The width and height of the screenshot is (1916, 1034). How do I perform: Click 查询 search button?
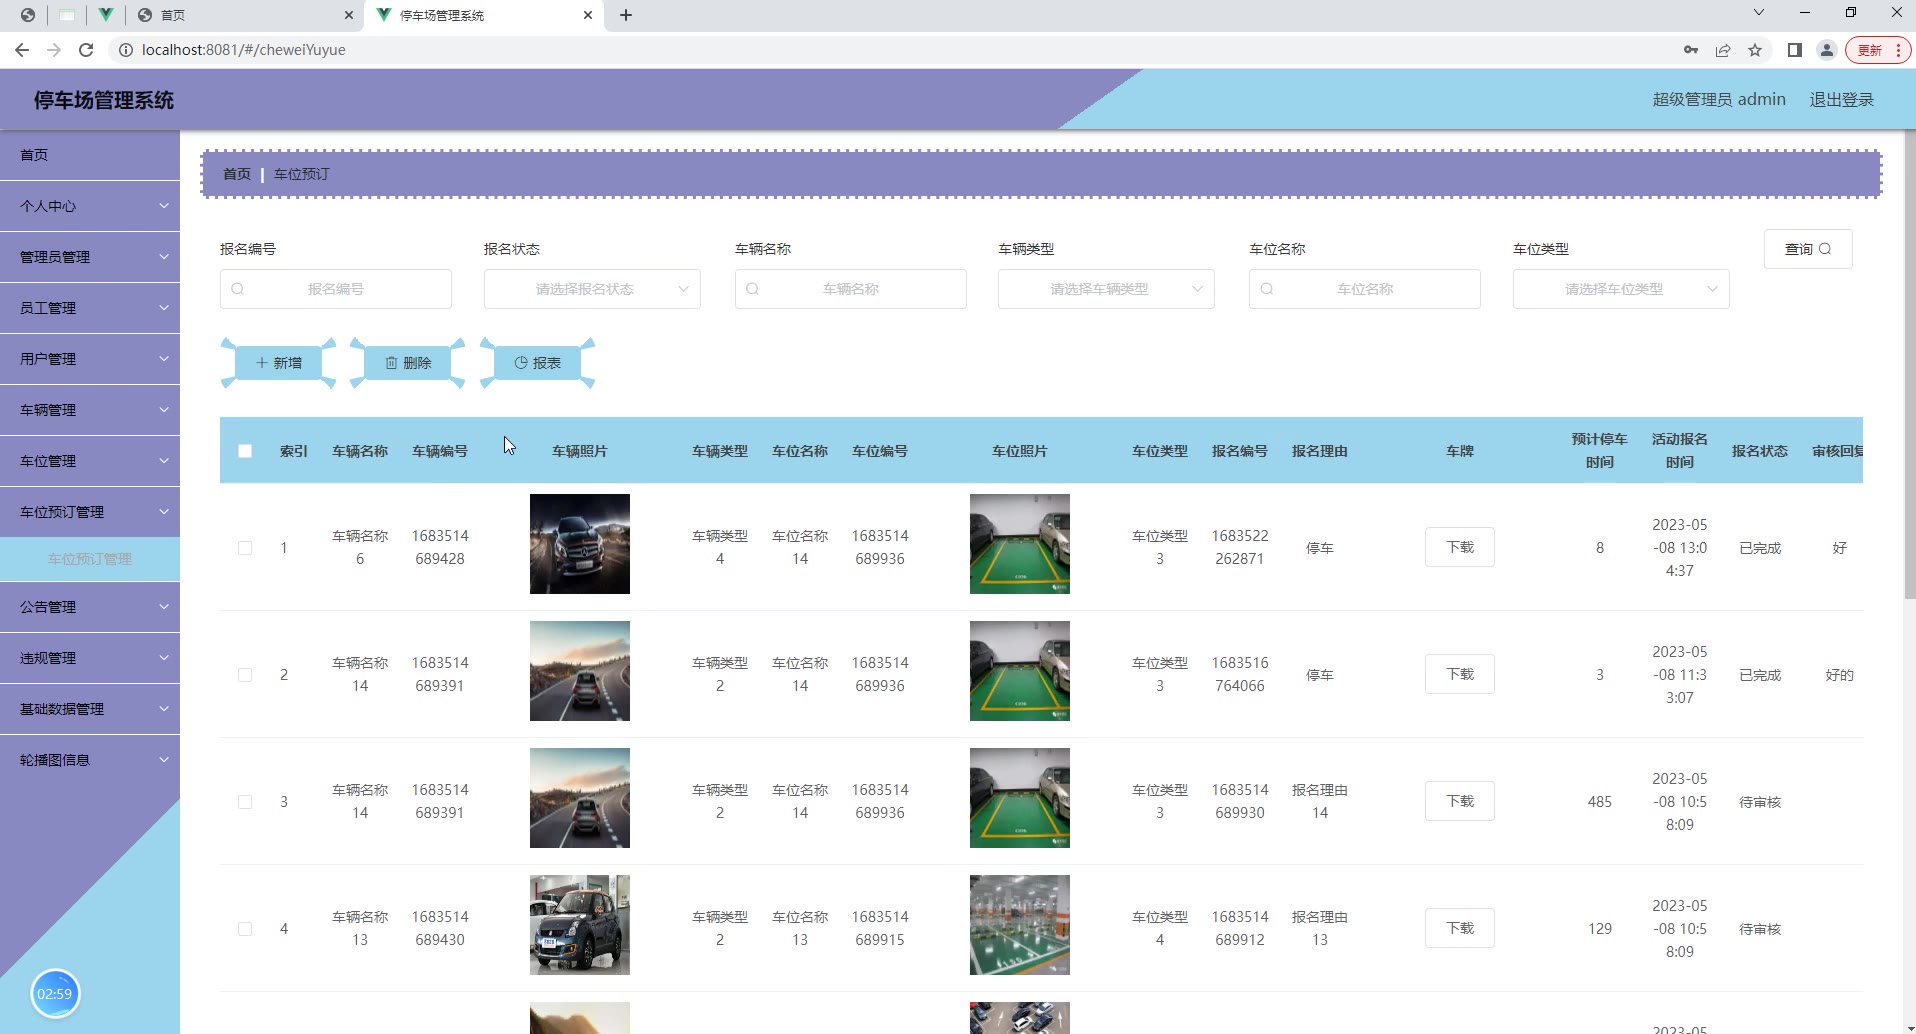pyautogui.click(x=1808, y=249)
